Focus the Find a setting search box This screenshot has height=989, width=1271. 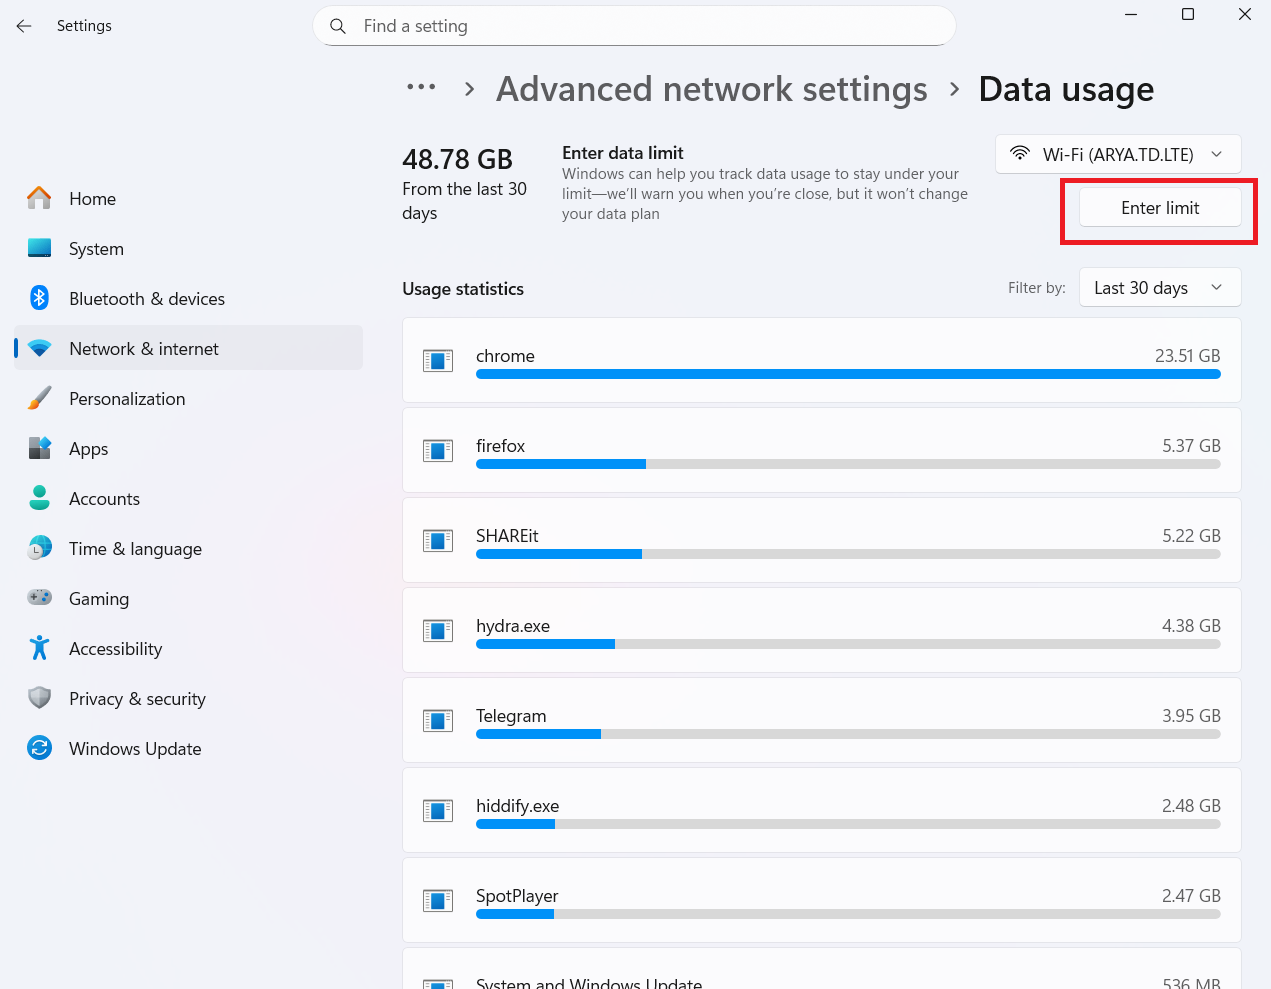click(x=634, y=26)
